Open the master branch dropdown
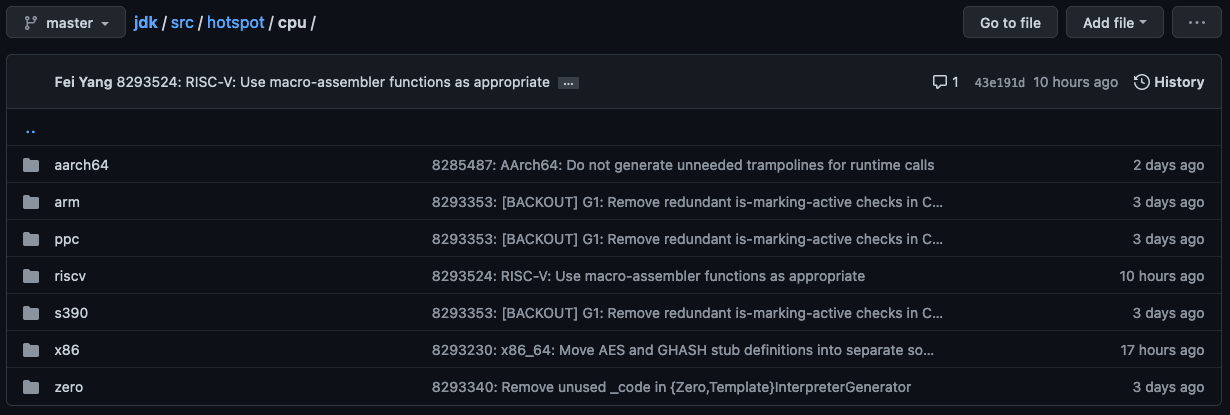The height and width of the screenshot is (415, 1230). pos(66,22)
